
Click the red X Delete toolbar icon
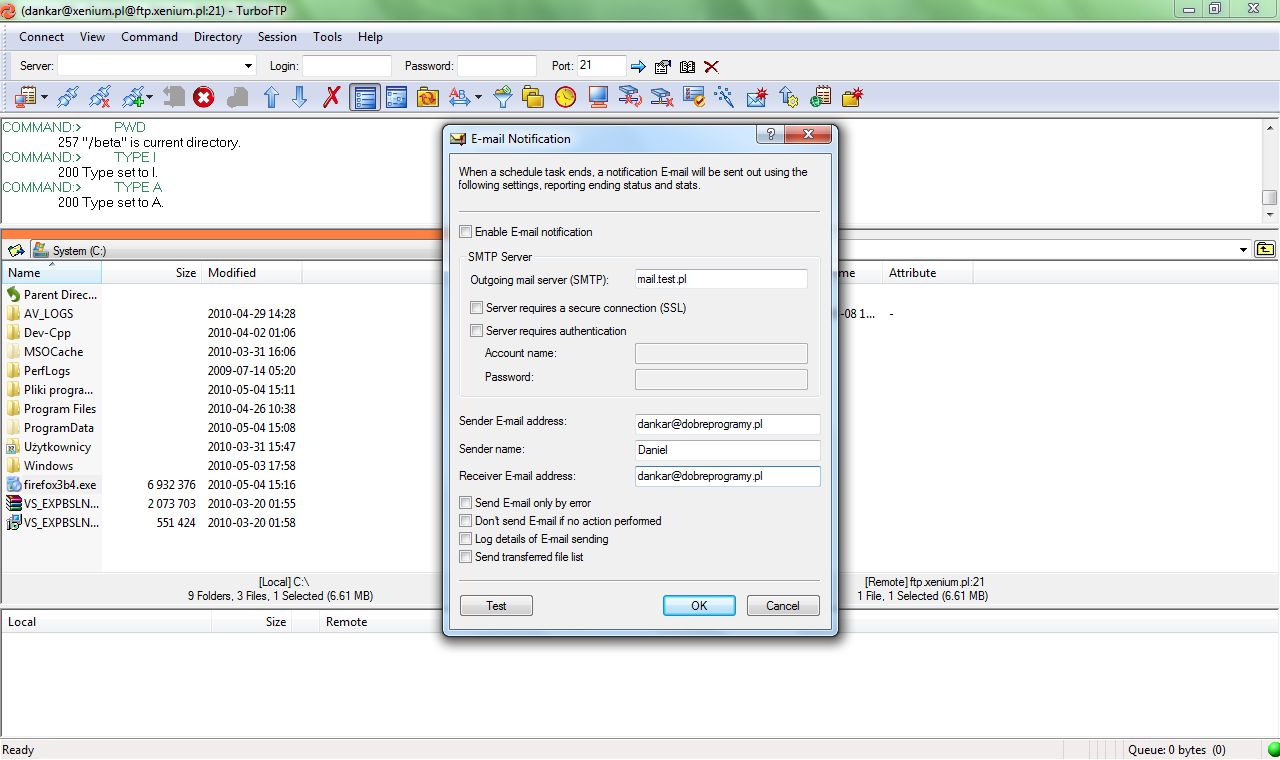pyautogui.click(x=332, y=97)
